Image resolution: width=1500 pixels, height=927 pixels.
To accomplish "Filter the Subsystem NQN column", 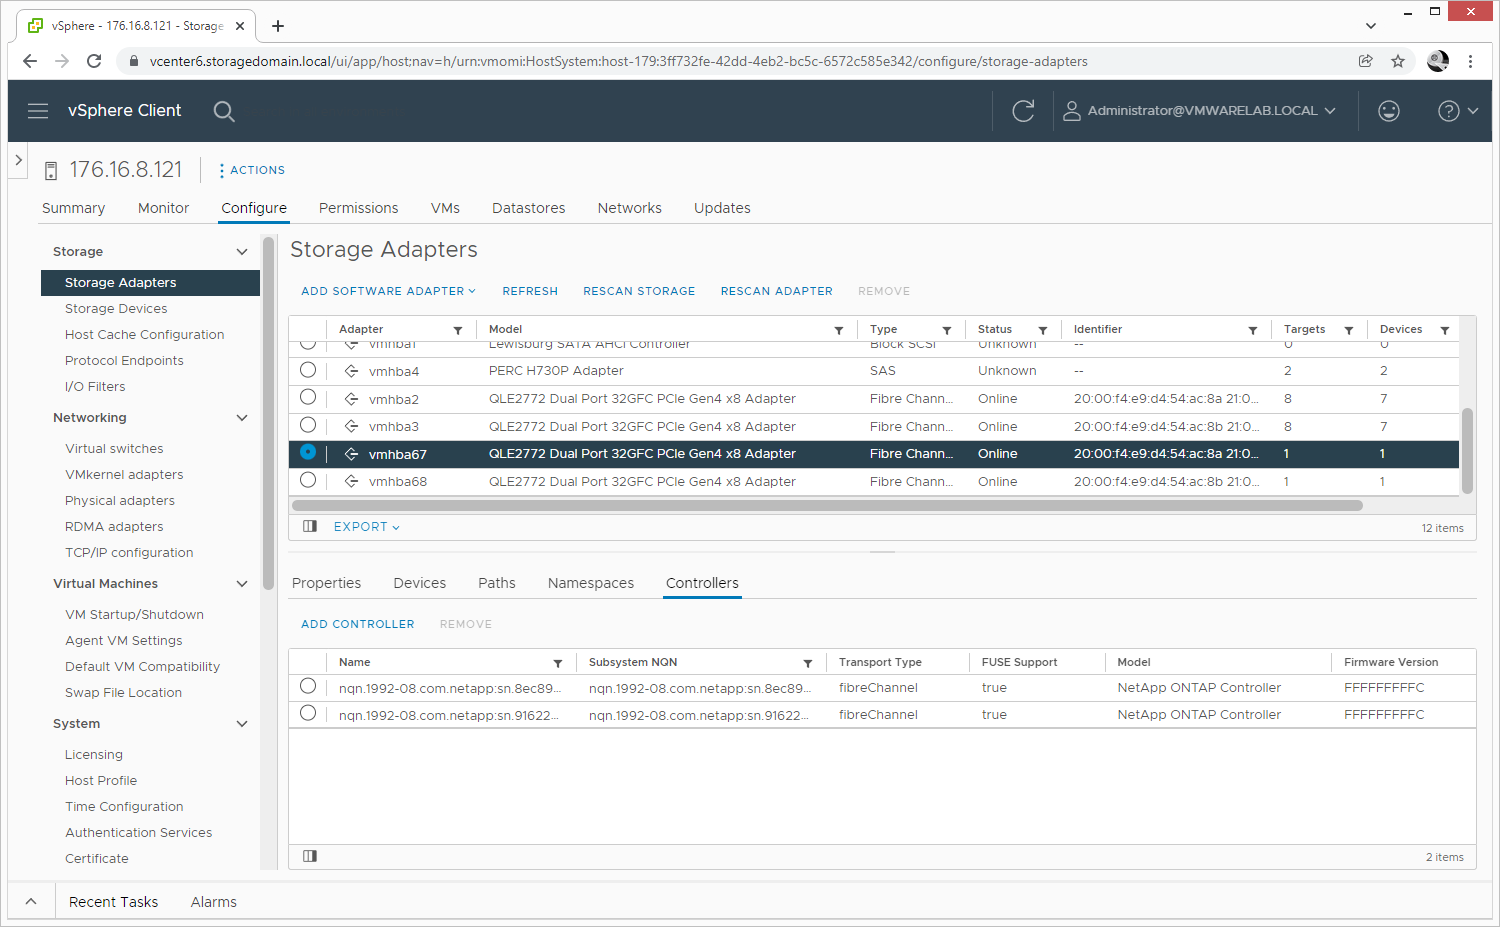I will (808, 663).
